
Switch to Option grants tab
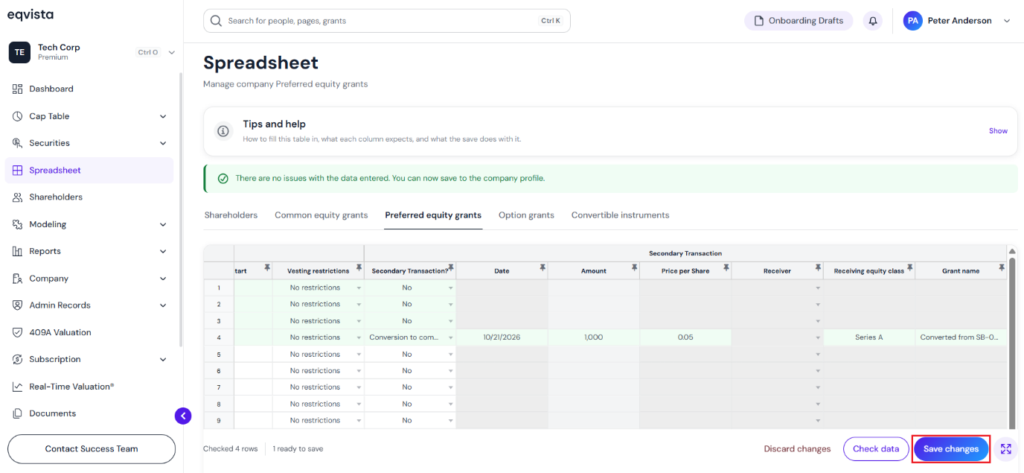(x=526, y=215)
